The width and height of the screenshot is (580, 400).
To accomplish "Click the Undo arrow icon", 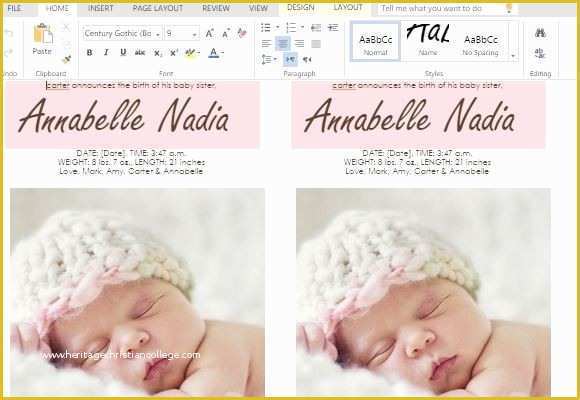I will click(9, 34).
